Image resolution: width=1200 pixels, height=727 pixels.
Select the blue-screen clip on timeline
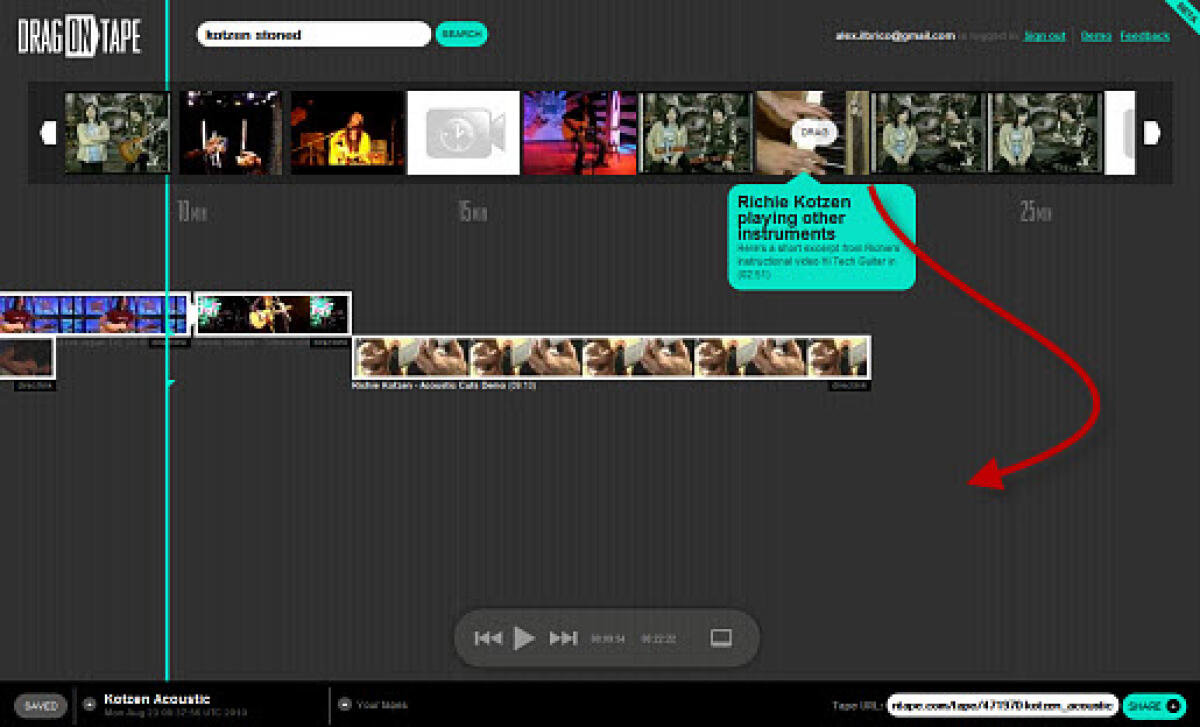point(95,313)
